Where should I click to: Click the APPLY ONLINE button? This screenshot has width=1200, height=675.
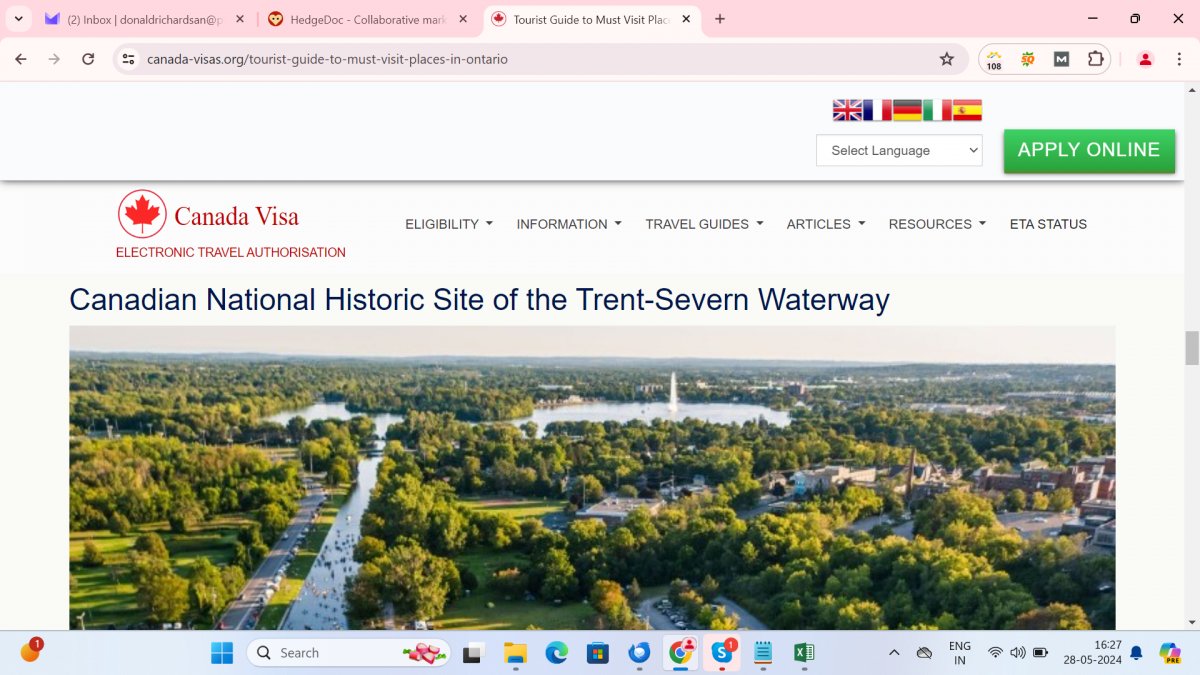tap(1089, 151)
